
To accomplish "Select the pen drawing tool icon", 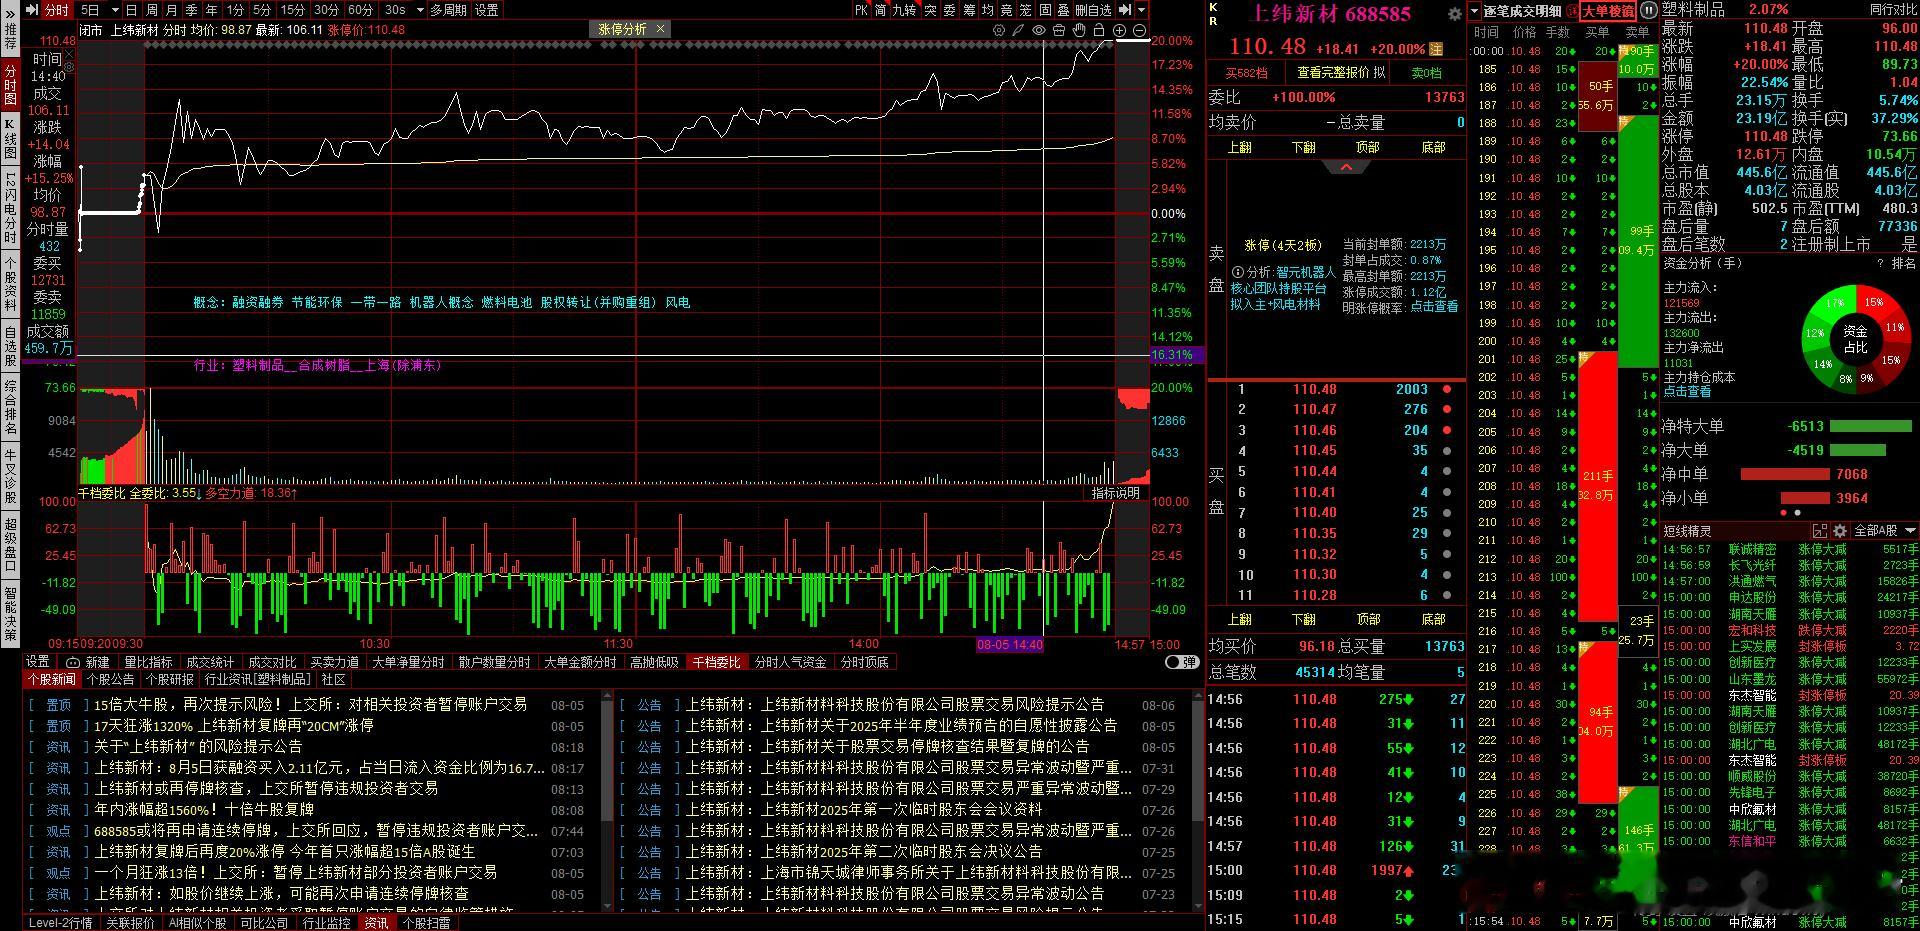I will (1018, 30).
